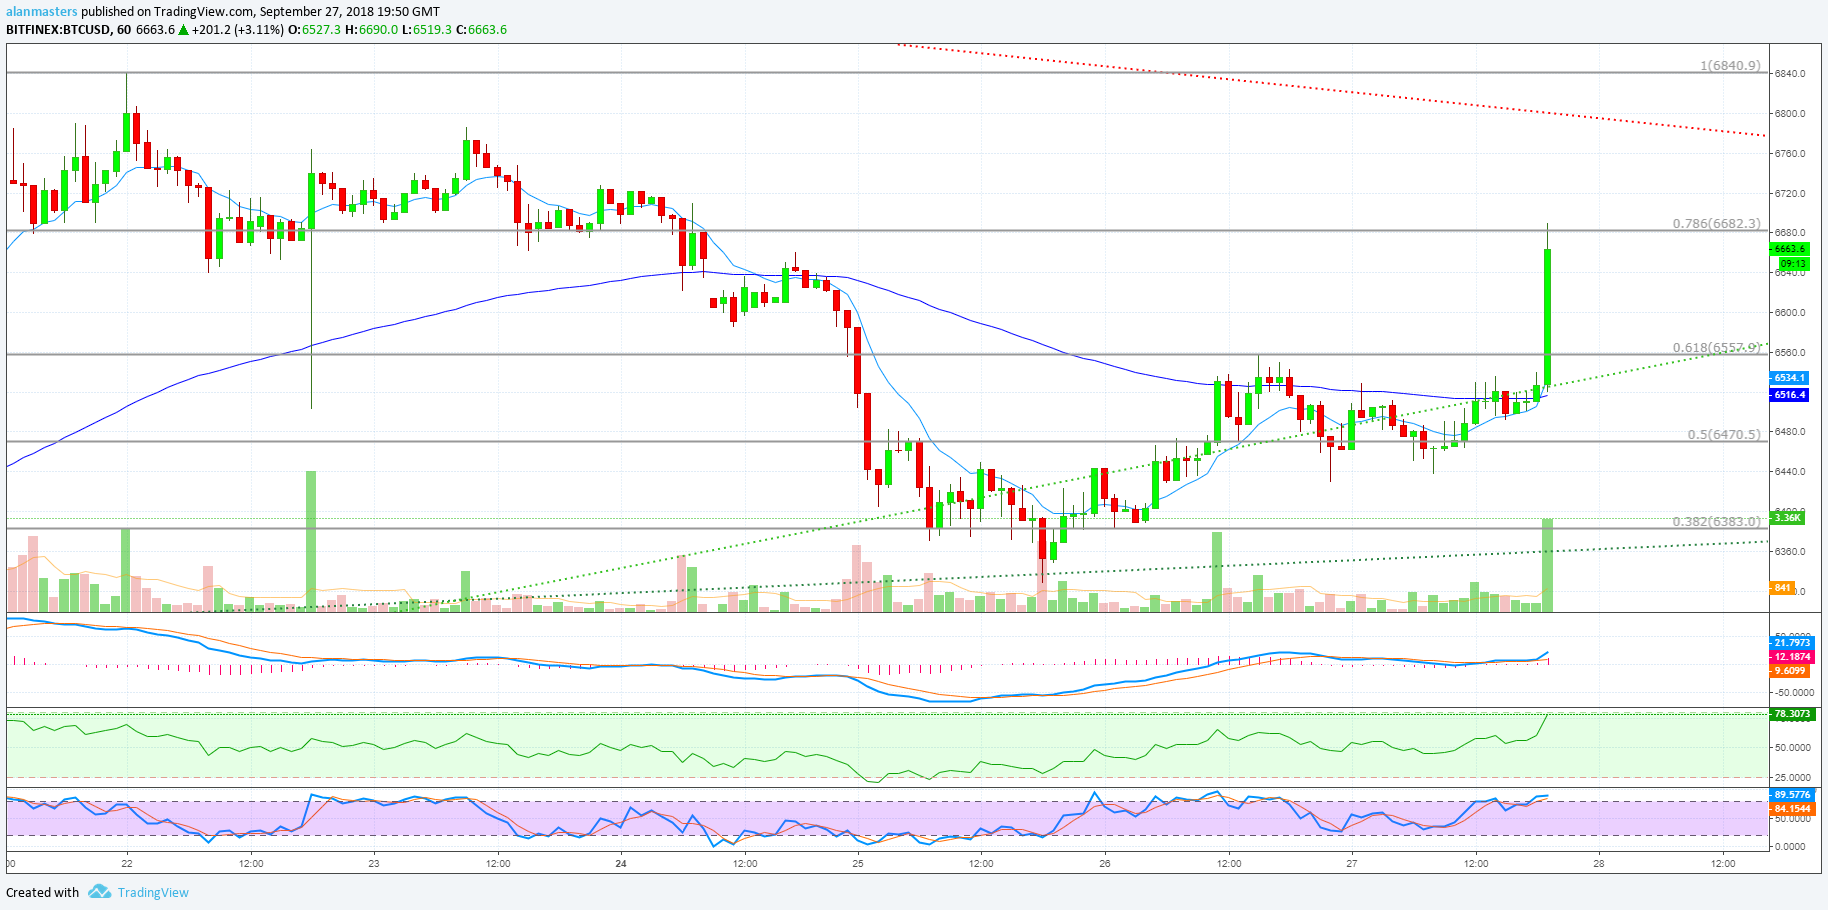Click the 9.6099 signal value tag
This screenshot has width=1828, height=910.
1790,671
